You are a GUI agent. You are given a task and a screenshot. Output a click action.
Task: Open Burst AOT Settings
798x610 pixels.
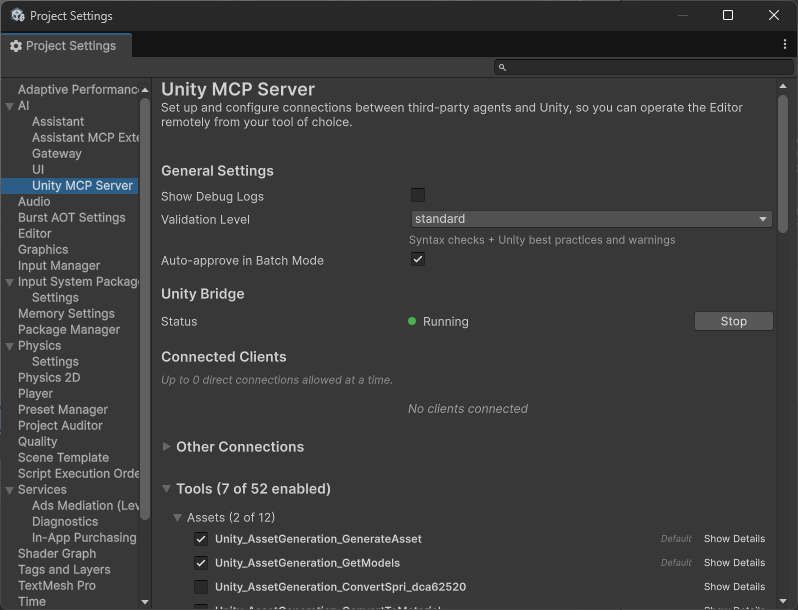[x=72, y=218]
